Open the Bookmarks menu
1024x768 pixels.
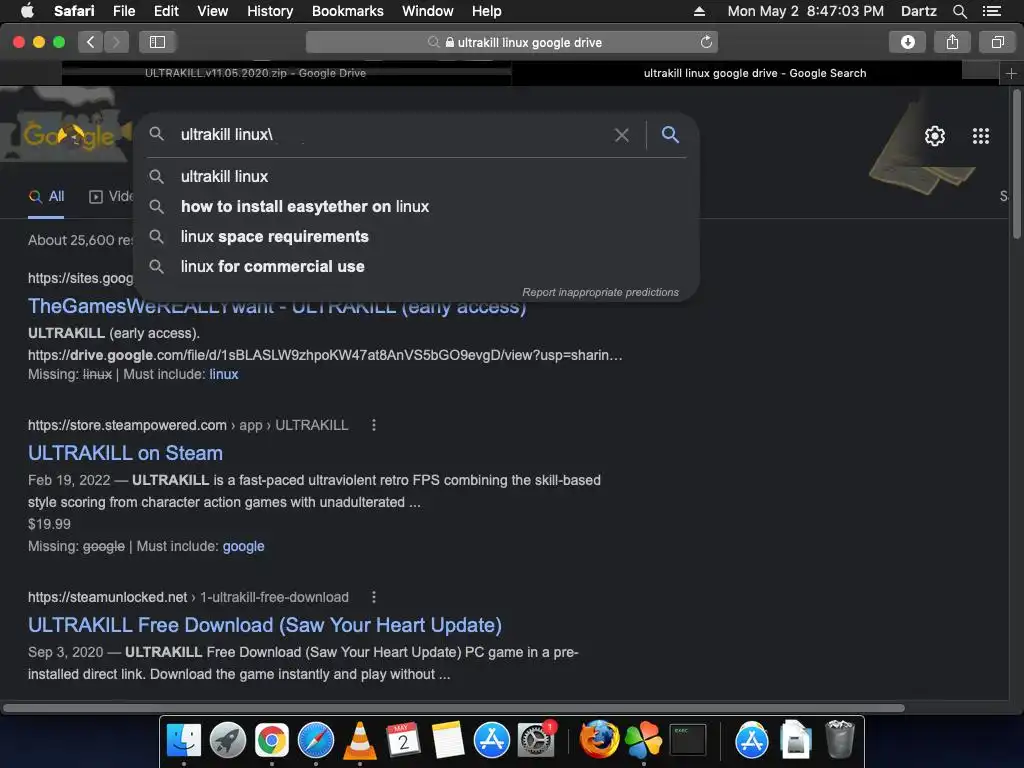(347, 11)
